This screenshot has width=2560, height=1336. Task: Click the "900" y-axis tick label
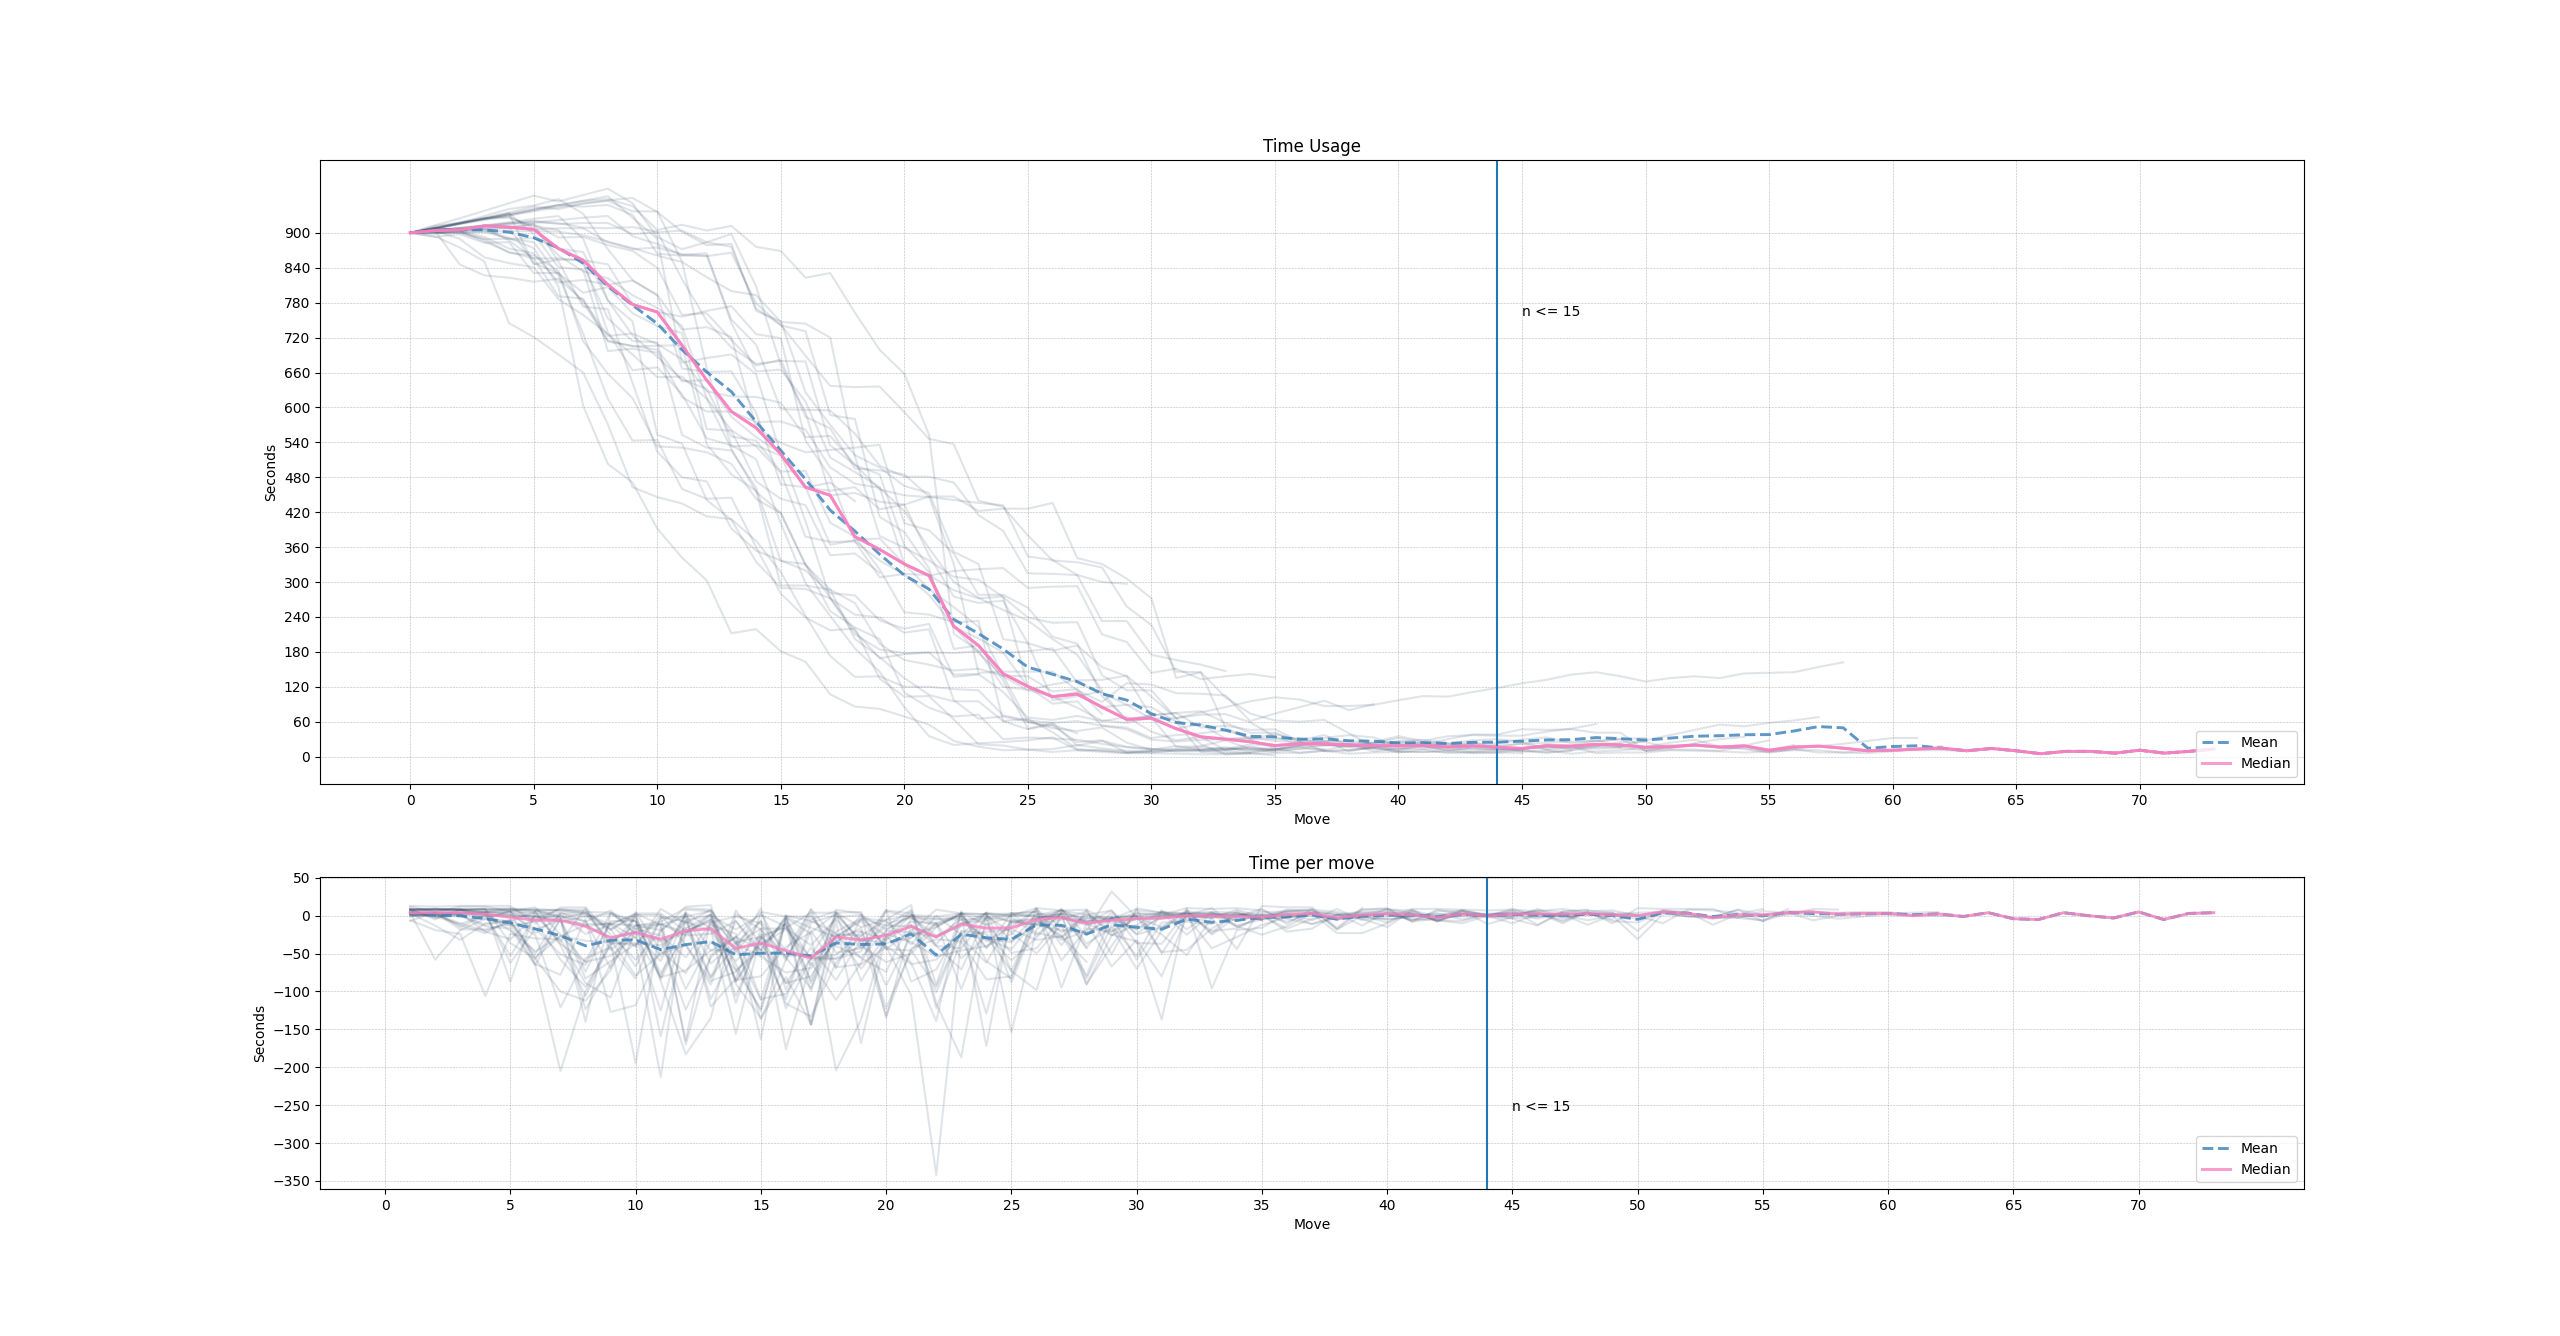[x=297, y=233]
